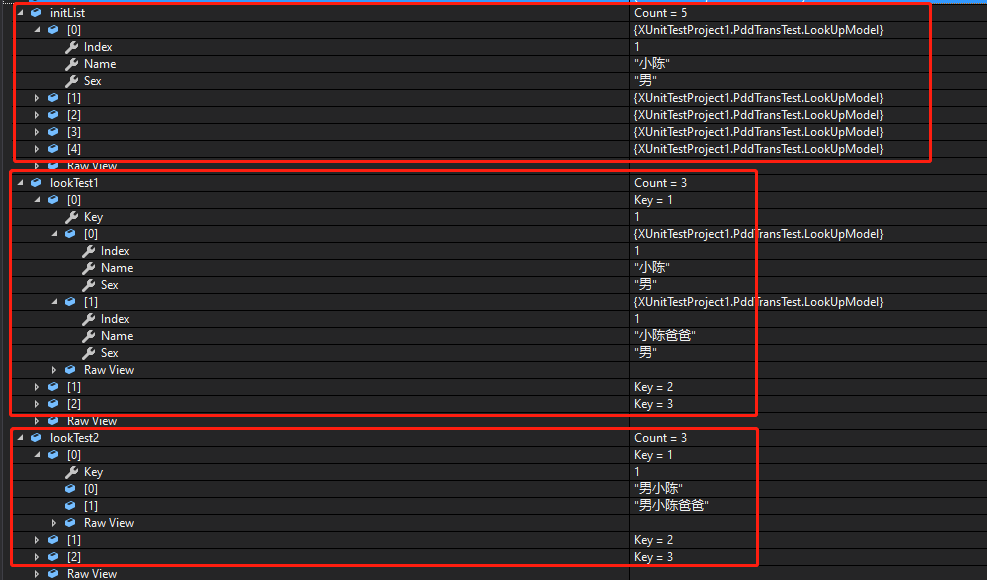Click the object icon beside initList element [4]
The width and height of the screenshot is (987, 580).
(52, 148)
